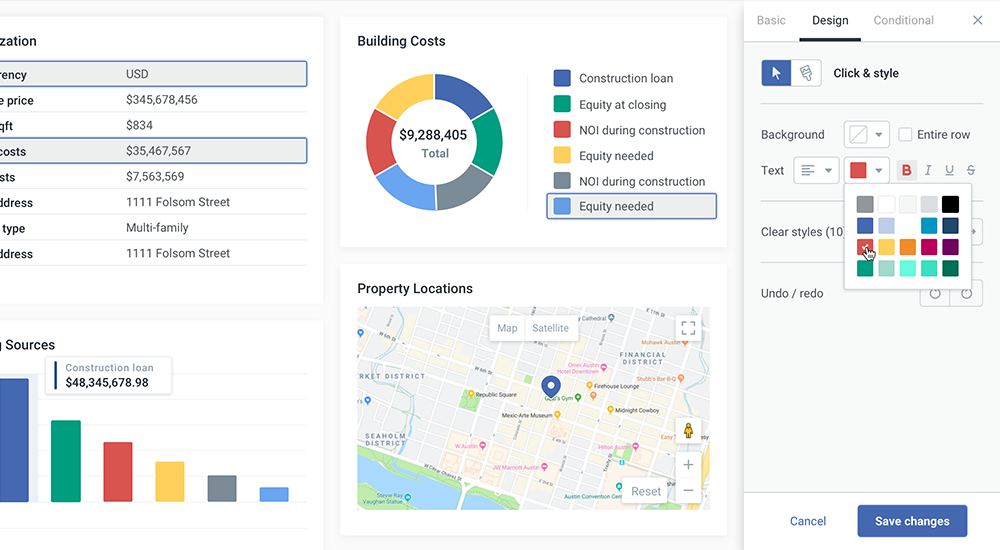Pick the black color swatch
The image size is (1000, 550).
point(950,204)
